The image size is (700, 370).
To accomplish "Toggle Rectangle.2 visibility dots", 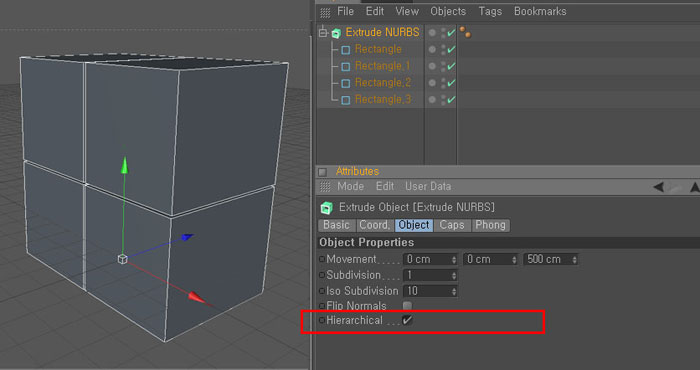I will tap(443, 83).
